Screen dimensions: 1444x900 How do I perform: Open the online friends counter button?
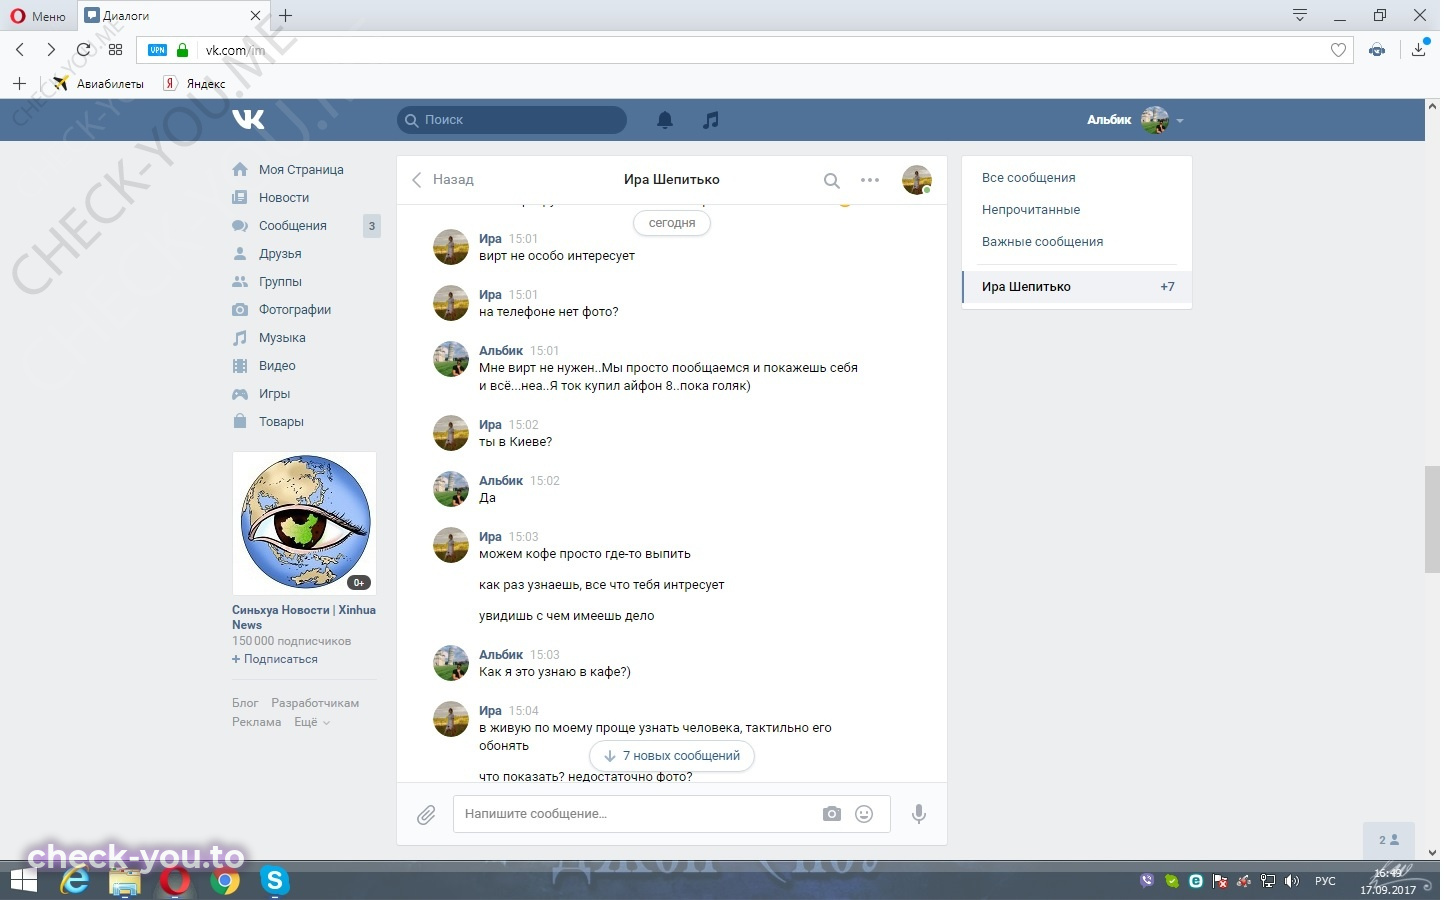tap(1389, 840)
